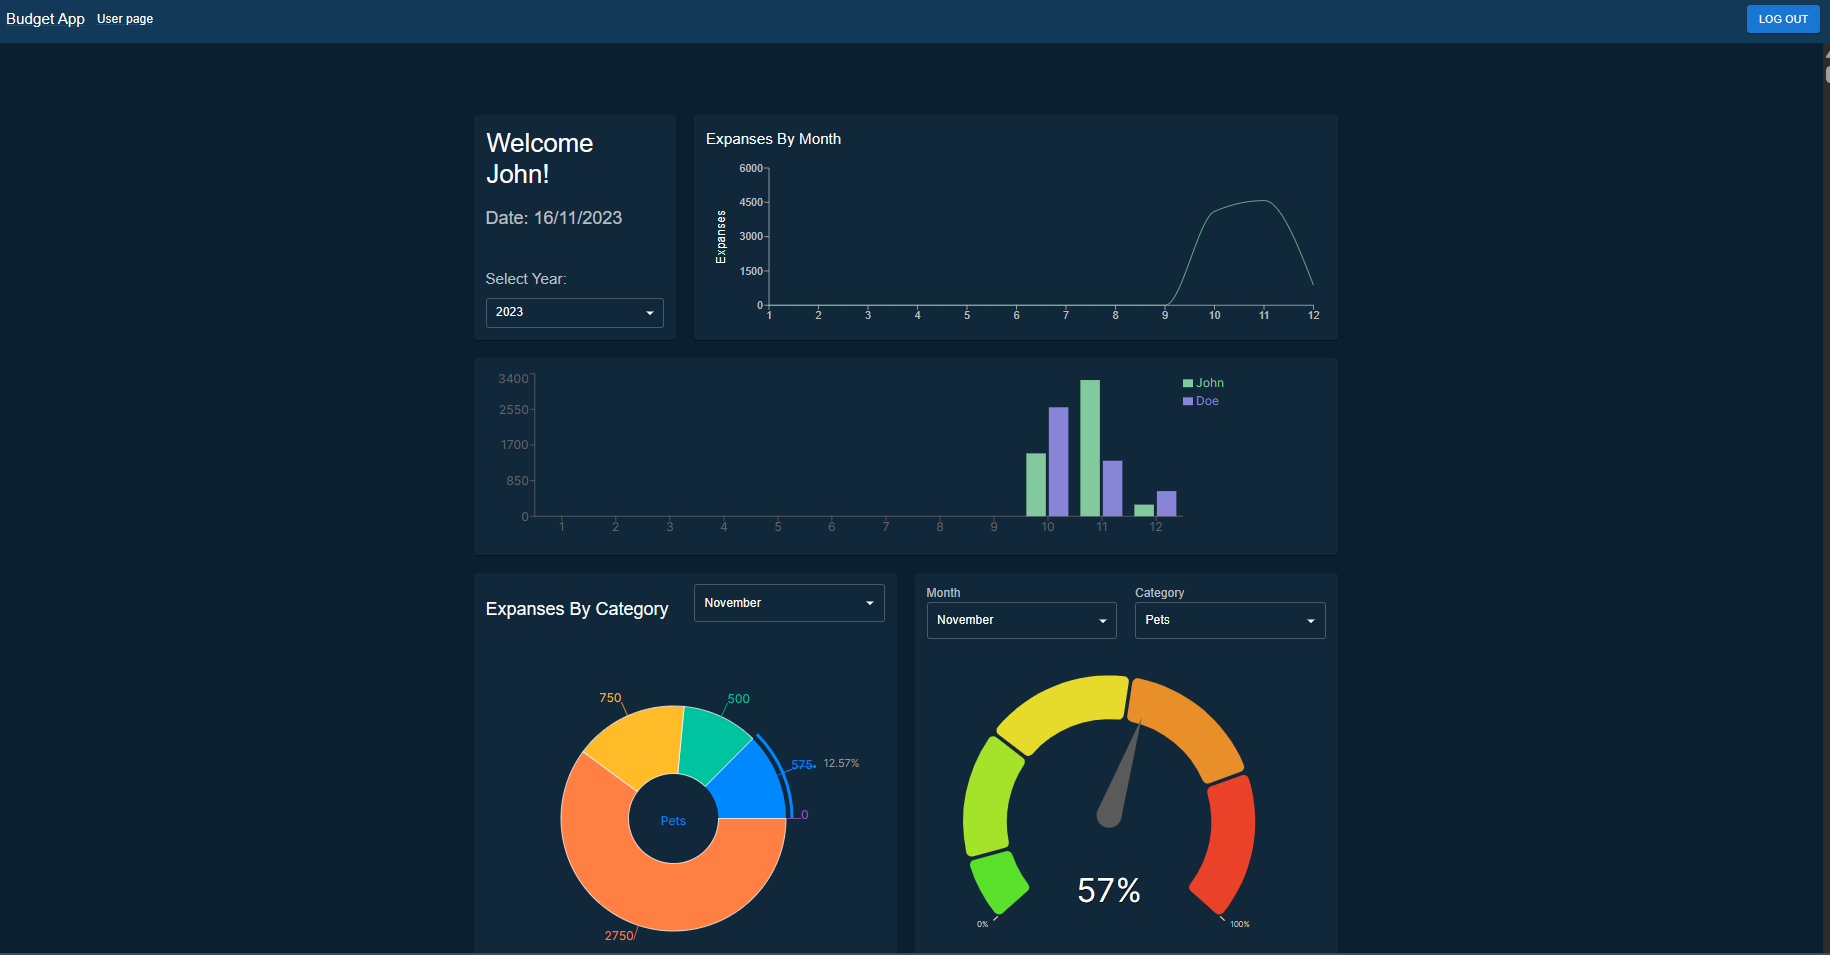Click the Date: 16/11/2023 text

tap(554, 218)
